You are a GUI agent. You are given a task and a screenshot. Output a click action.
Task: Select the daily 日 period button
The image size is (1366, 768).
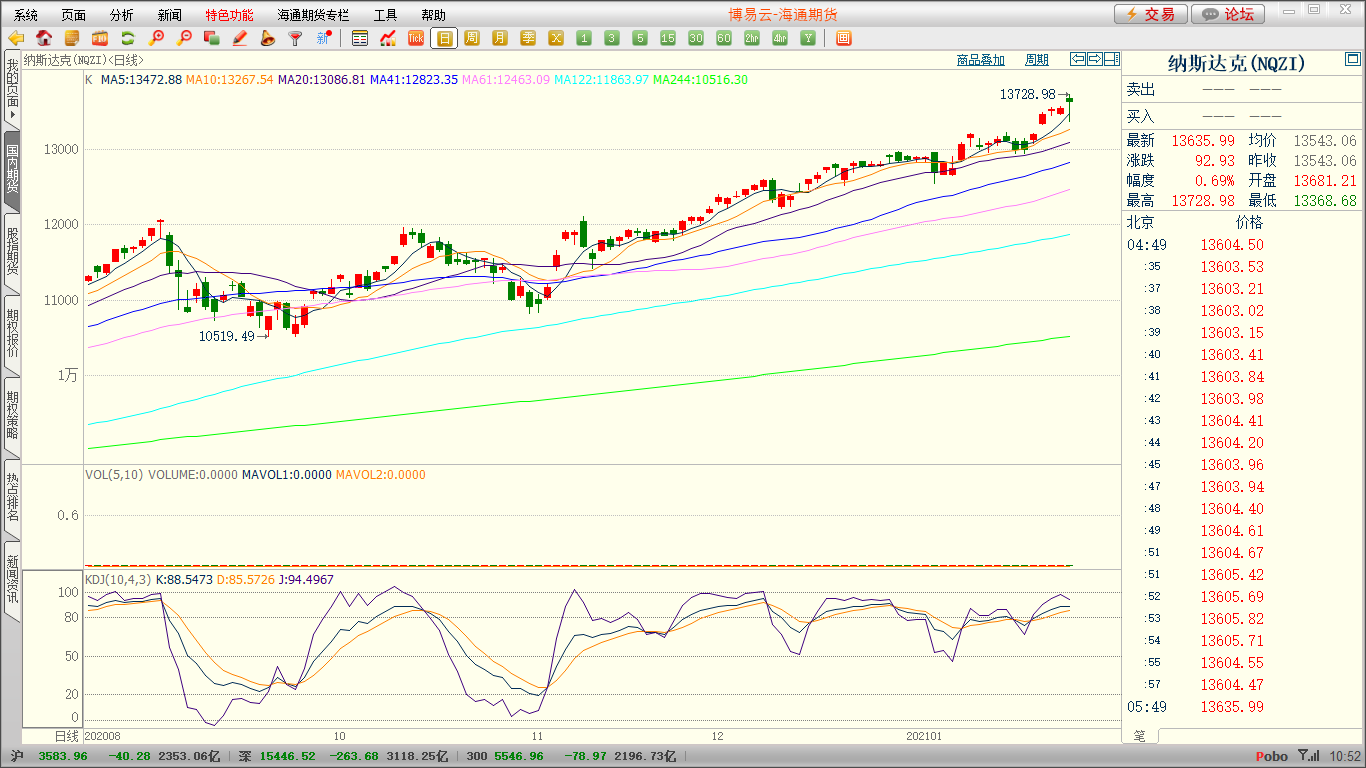tap(444, 38)
